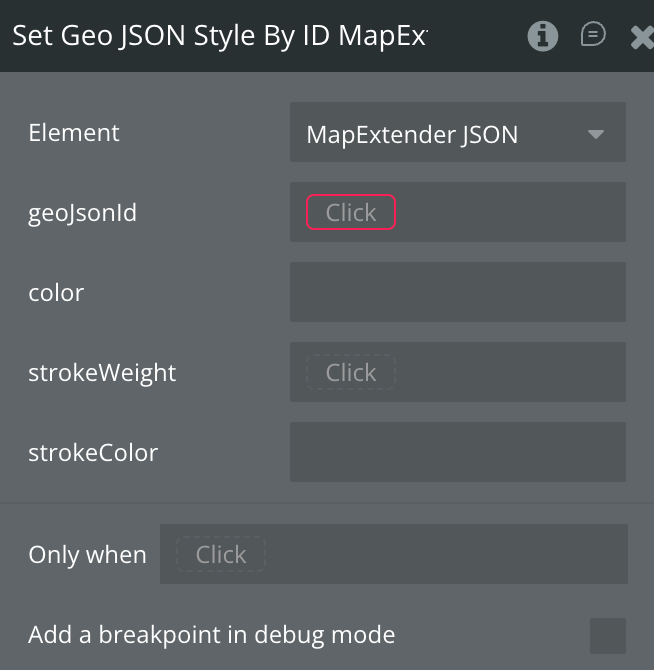Image resolution: width=654 pixels, height=670 pixels.
Task: Click the strokeWeight 'Click' placeholder
Action: pyautogui.click(x=351, y=372)
